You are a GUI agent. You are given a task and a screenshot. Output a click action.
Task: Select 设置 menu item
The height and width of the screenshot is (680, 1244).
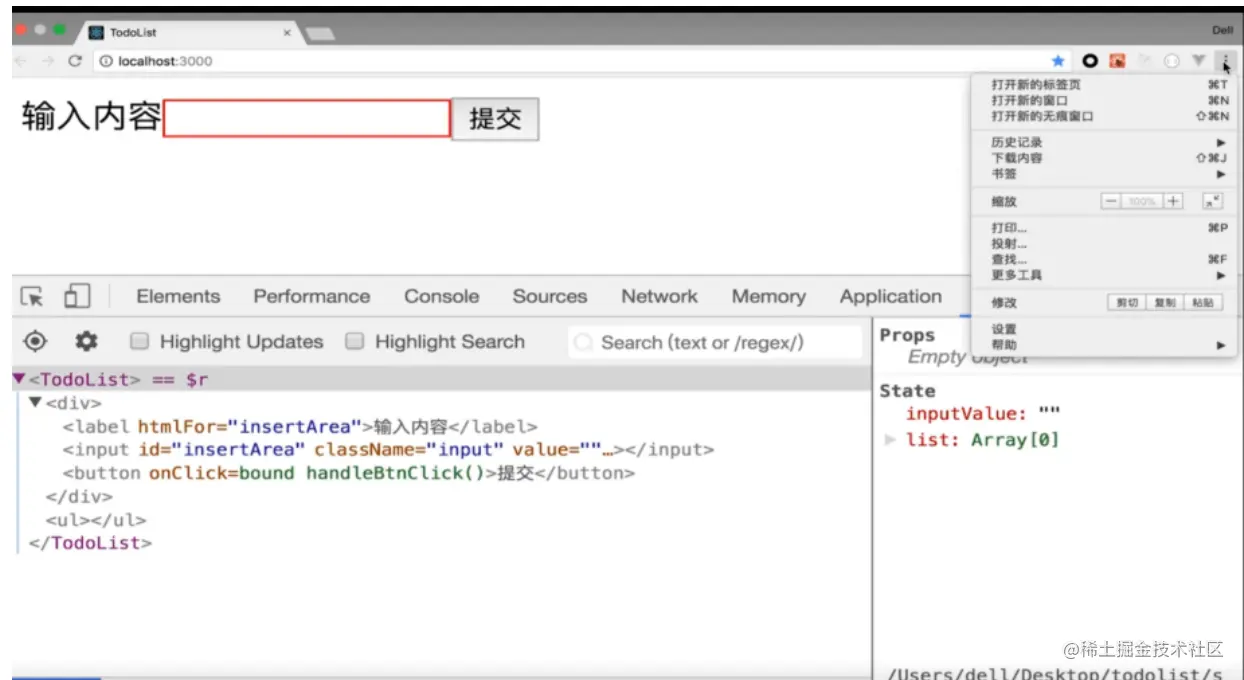coord(1104,329)
